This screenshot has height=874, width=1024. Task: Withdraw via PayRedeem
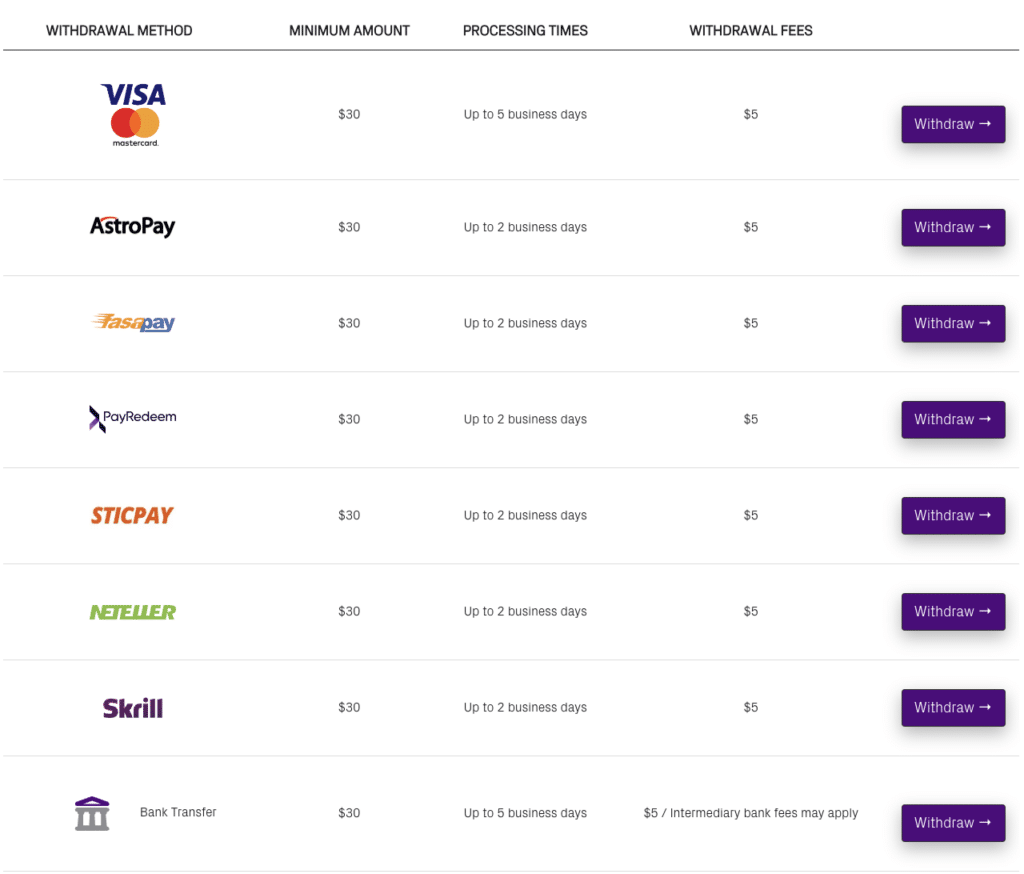click(953, 419)
